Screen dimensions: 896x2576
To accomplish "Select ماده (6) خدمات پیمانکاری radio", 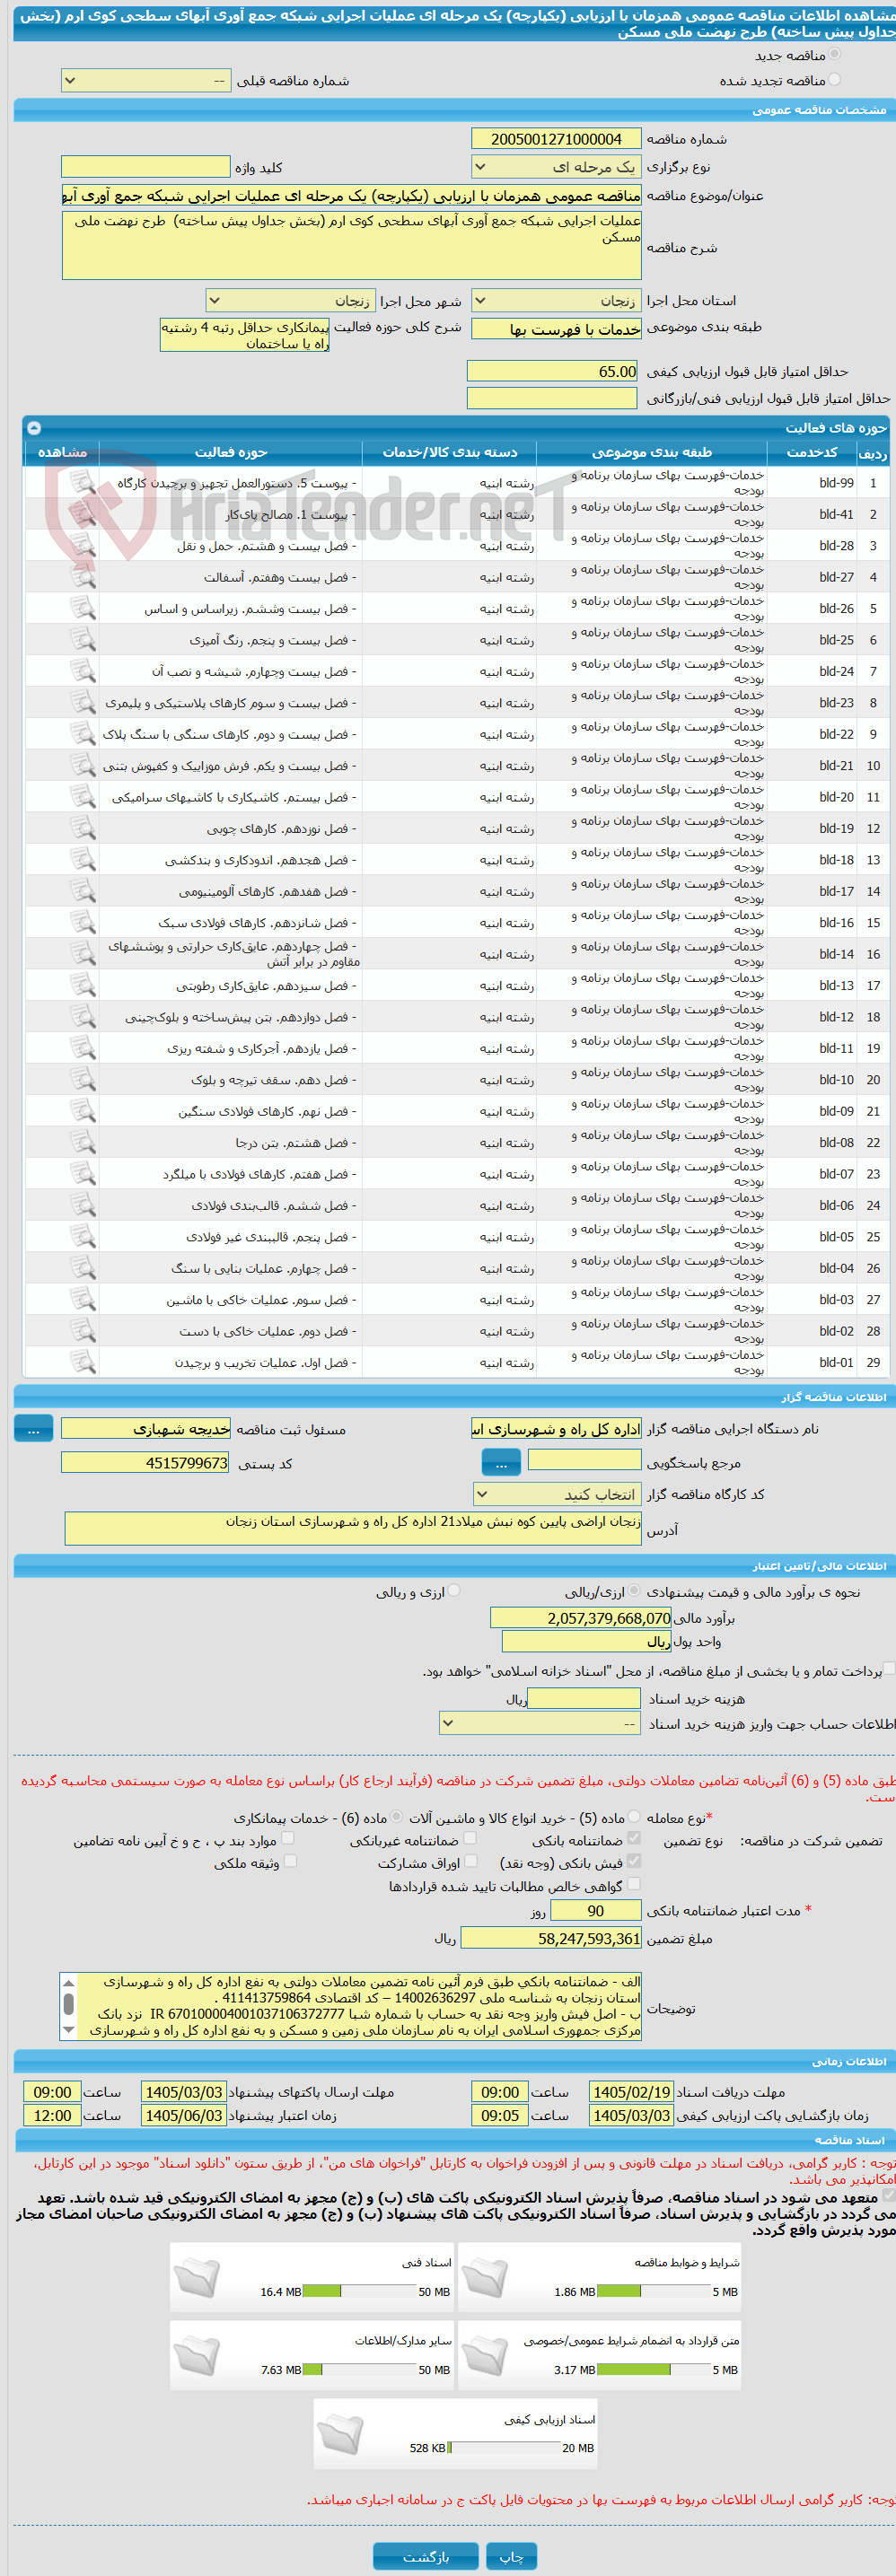I will (x=397, y=1817).
